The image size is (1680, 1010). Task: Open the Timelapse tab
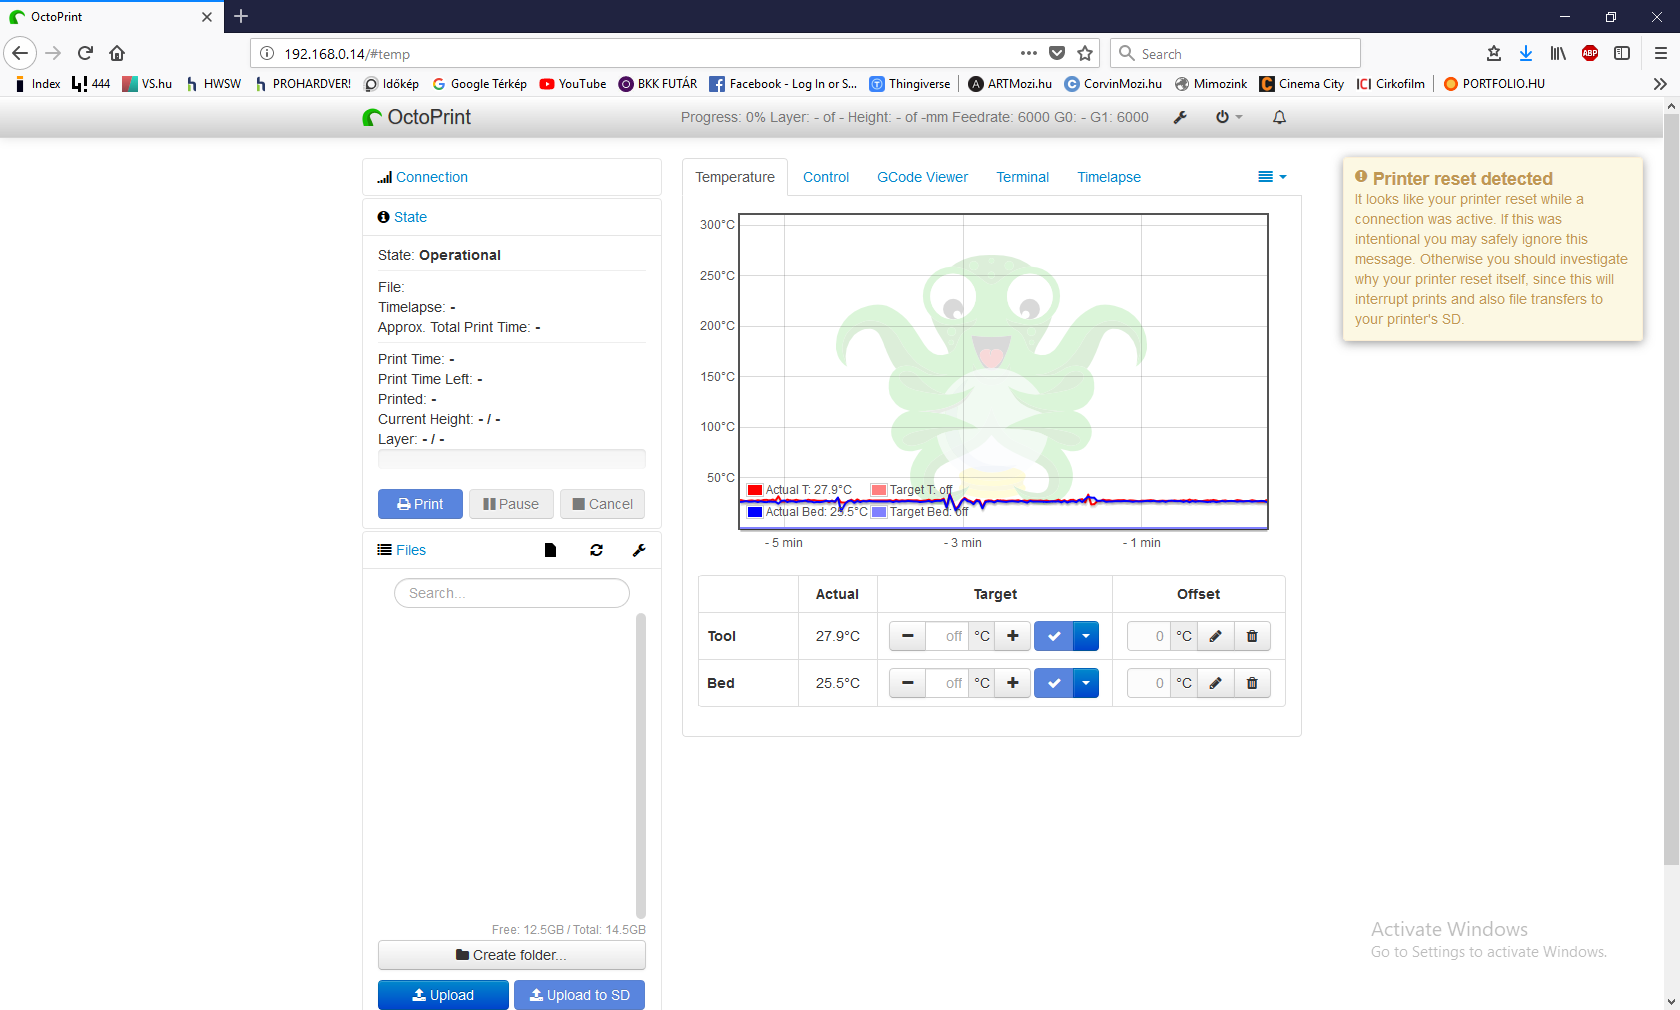coord(1109,177)
